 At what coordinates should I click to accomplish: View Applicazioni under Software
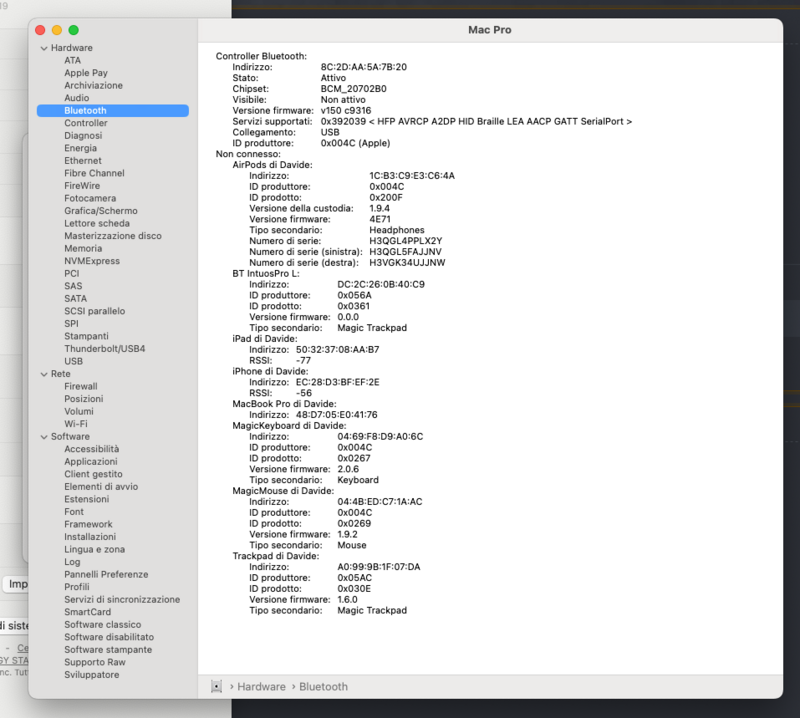[x=91, y=462]
